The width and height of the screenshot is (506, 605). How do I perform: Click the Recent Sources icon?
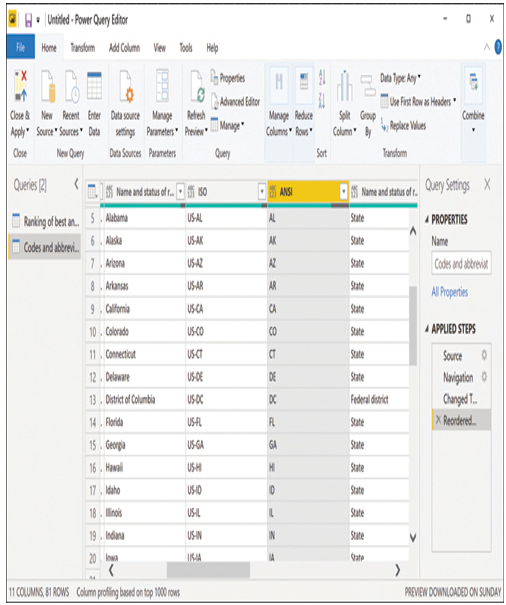[72, 87]
